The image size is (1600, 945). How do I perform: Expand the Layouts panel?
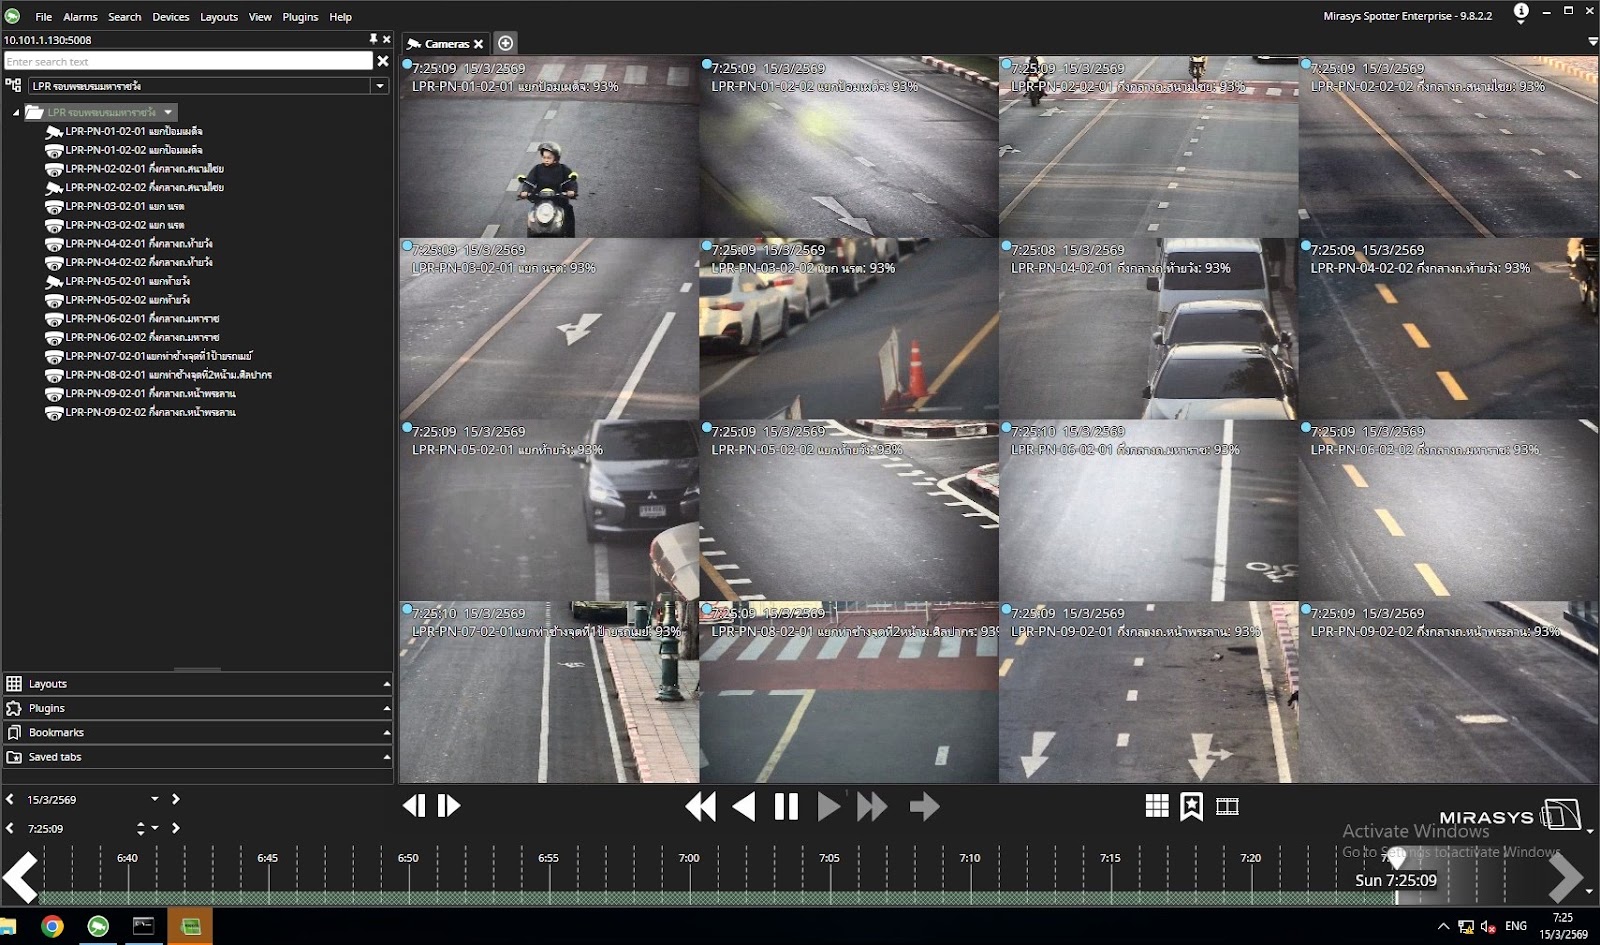pyautogui.click(x=197, y=684)
